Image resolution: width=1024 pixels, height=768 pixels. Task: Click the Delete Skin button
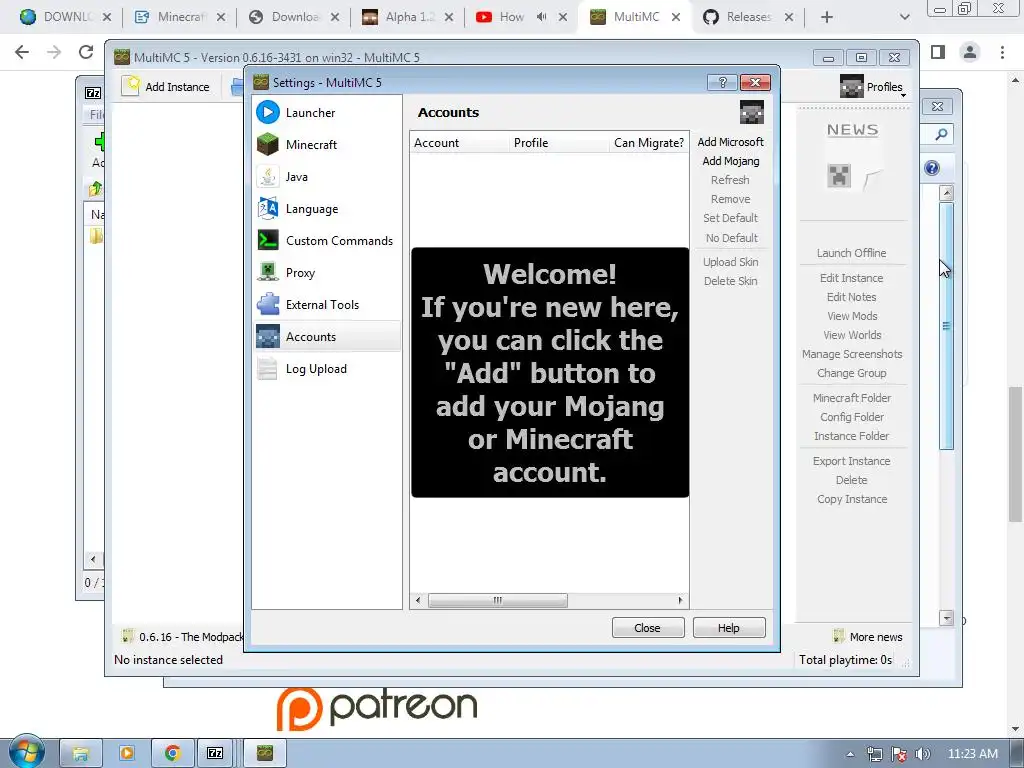pyautogui.click(x=730, y=281)
